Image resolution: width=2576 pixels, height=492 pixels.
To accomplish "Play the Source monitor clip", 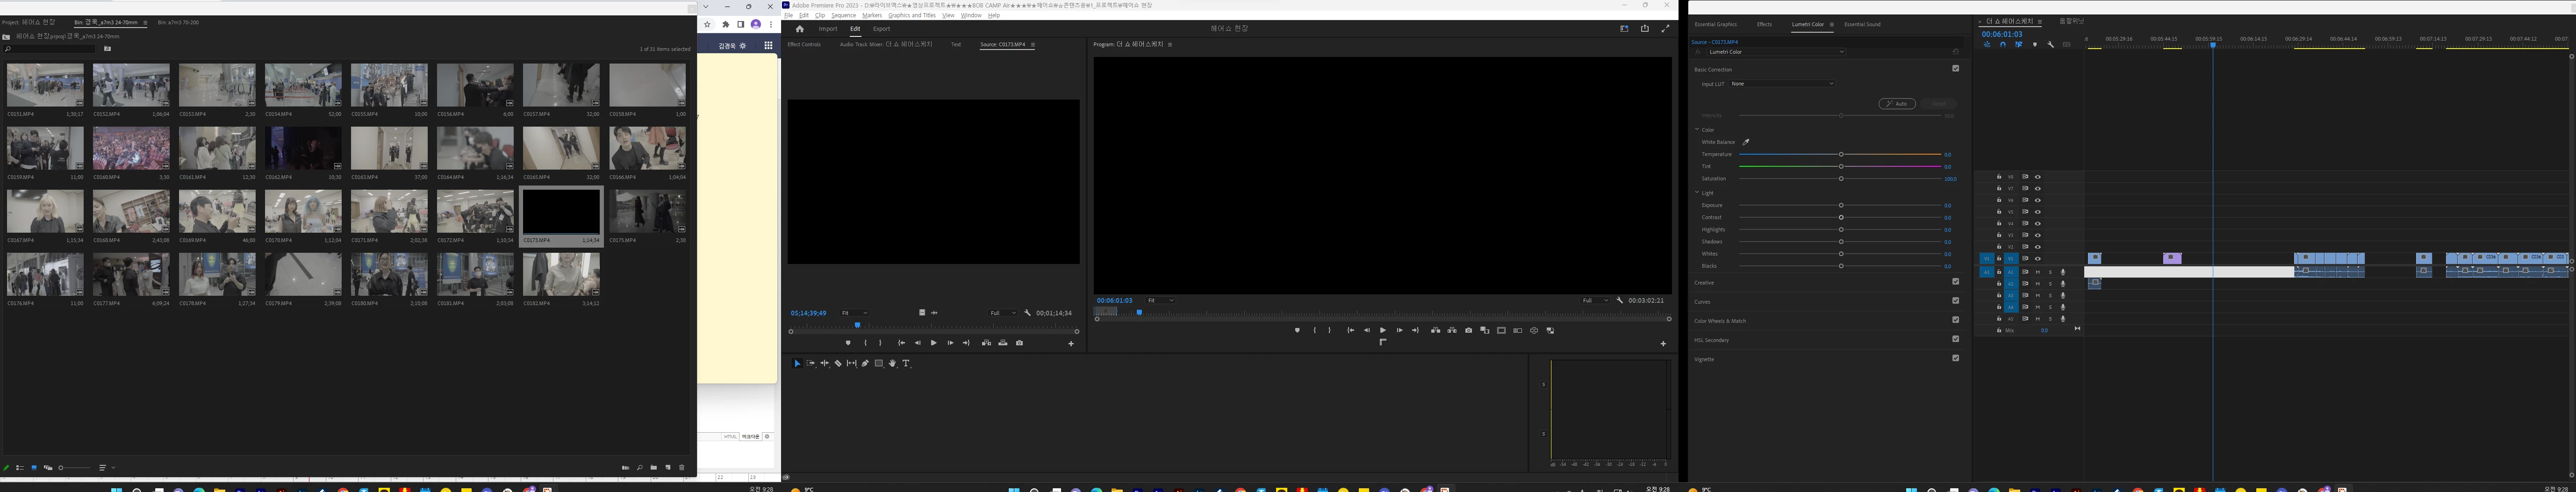I will point(934,343).
